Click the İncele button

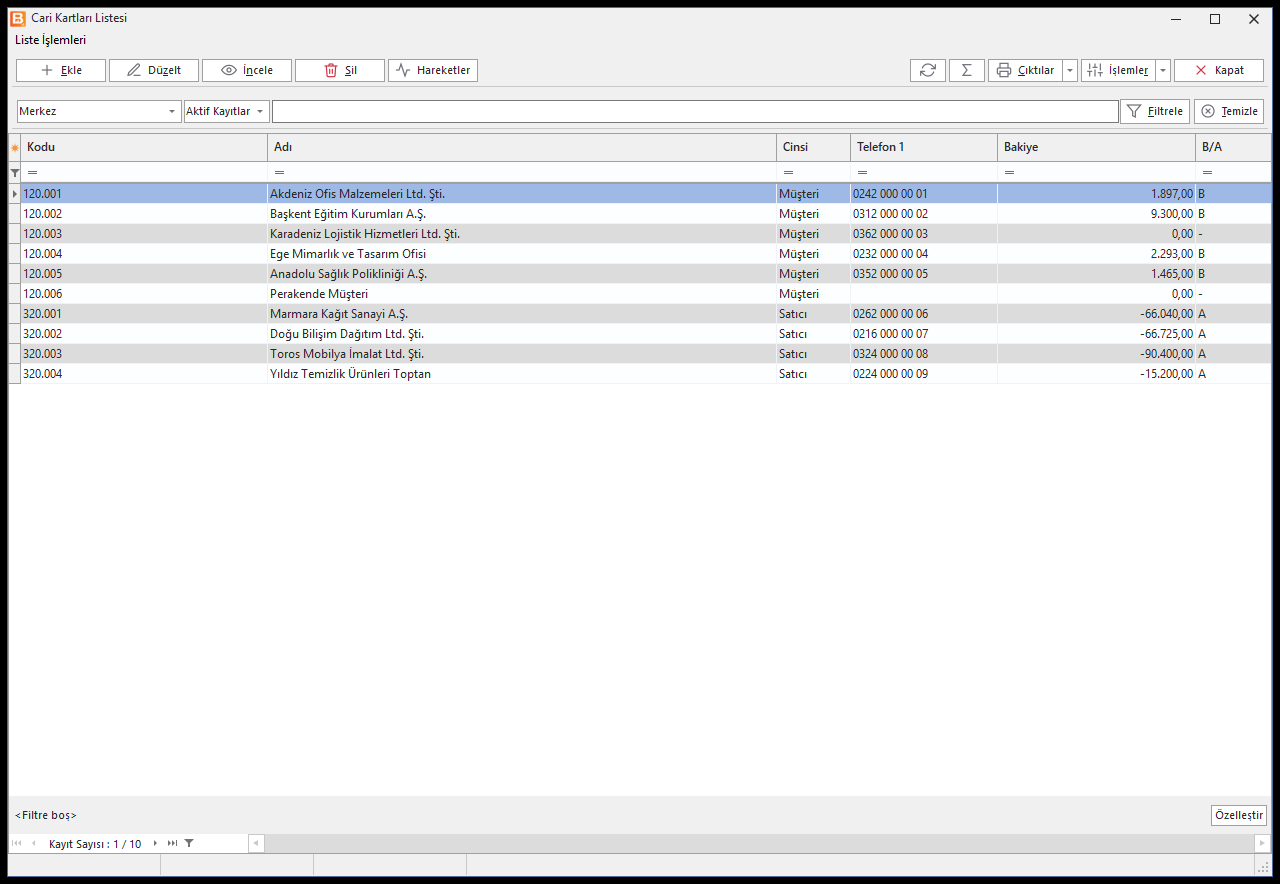(x=247, y=70)
